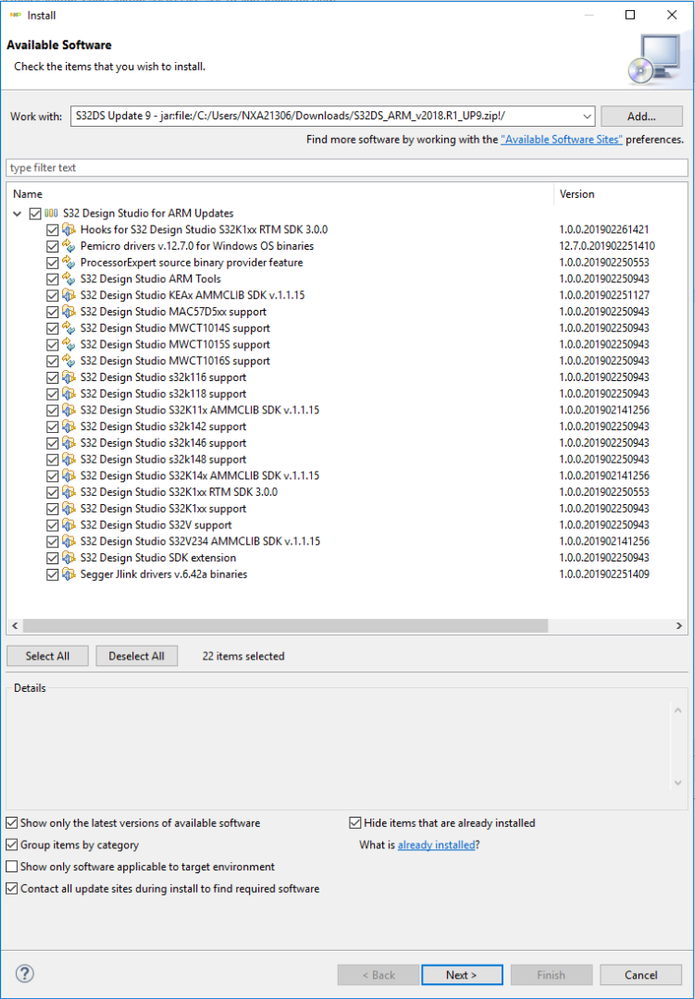Click icon beside Segger Jlink drivers
695x999 pixels.
point(69,575)
